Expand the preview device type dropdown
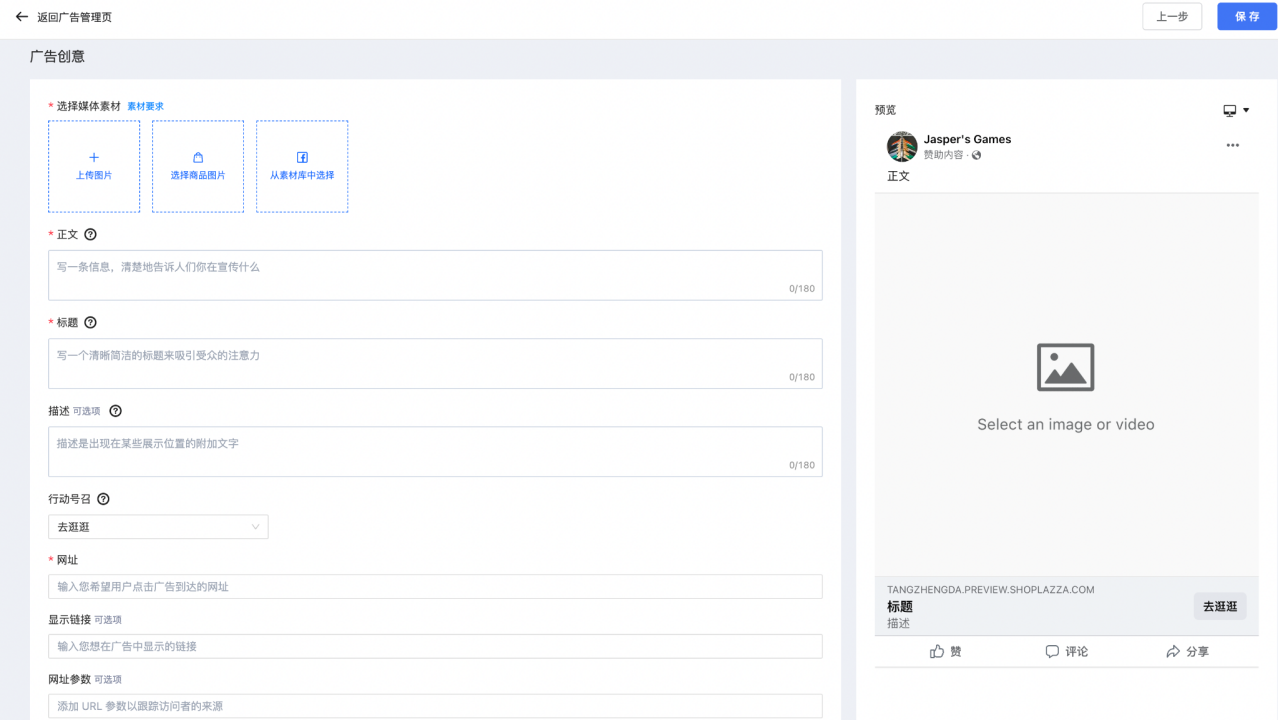1278x720 pixels. point(1236,110)
